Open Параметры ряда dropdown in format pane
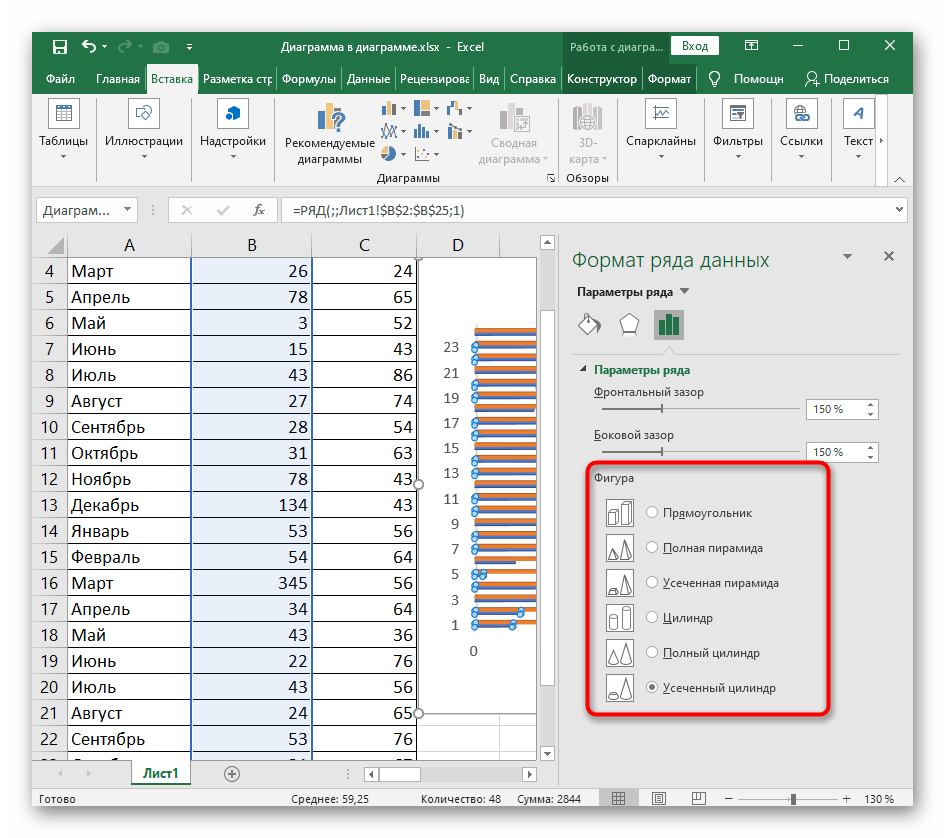 pos(685,292)
